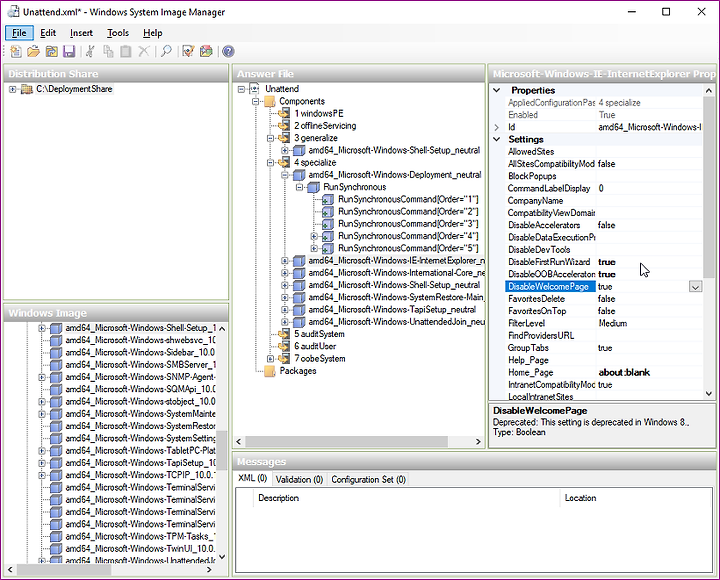
Task: Click the 5 auditSystem pass icon
Action: pyautogui.click(x=284, y=334)
